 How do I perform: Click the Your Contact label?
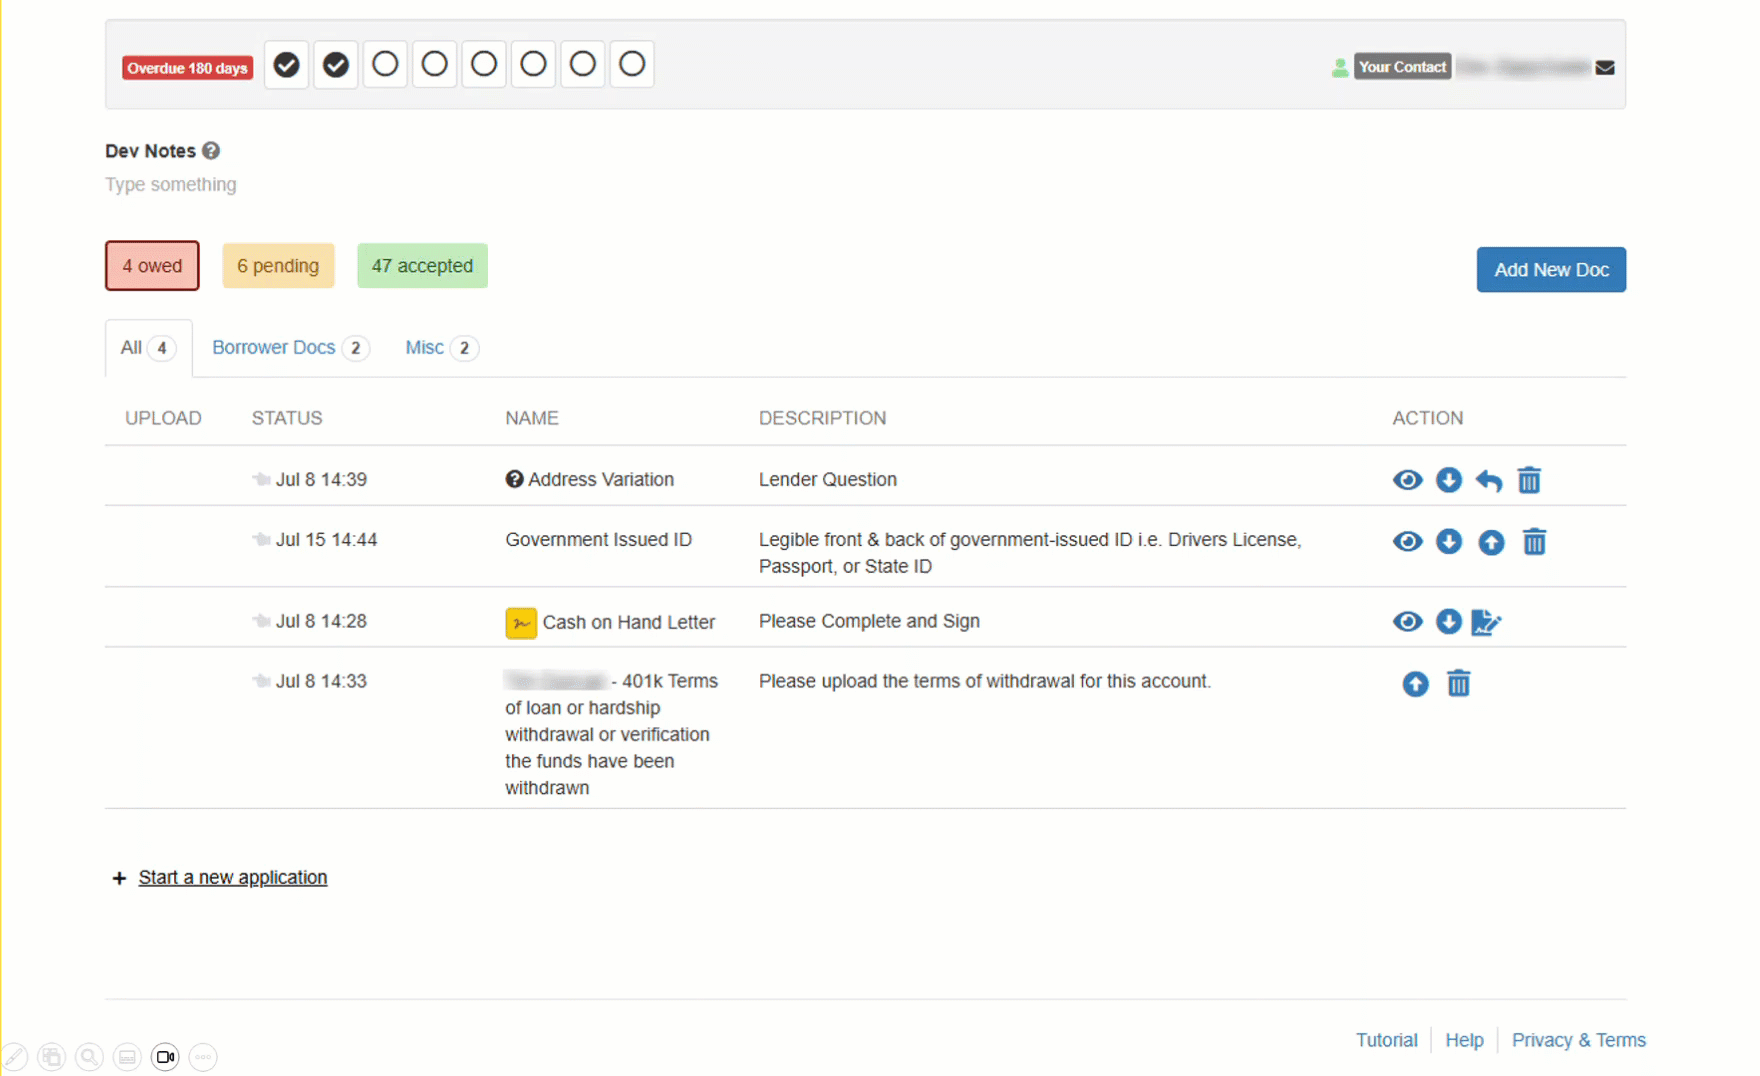pyautogui.click(x=1402, y=67)
